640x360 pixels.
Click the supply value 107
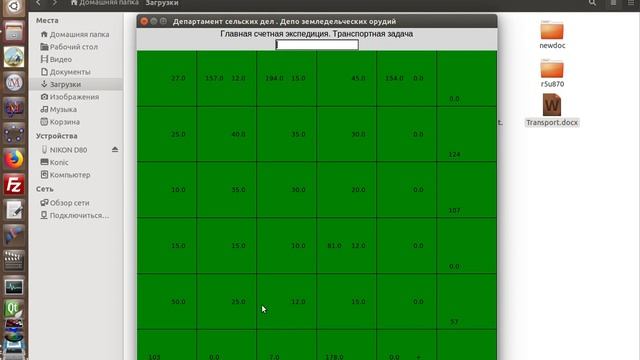point(454,210)
